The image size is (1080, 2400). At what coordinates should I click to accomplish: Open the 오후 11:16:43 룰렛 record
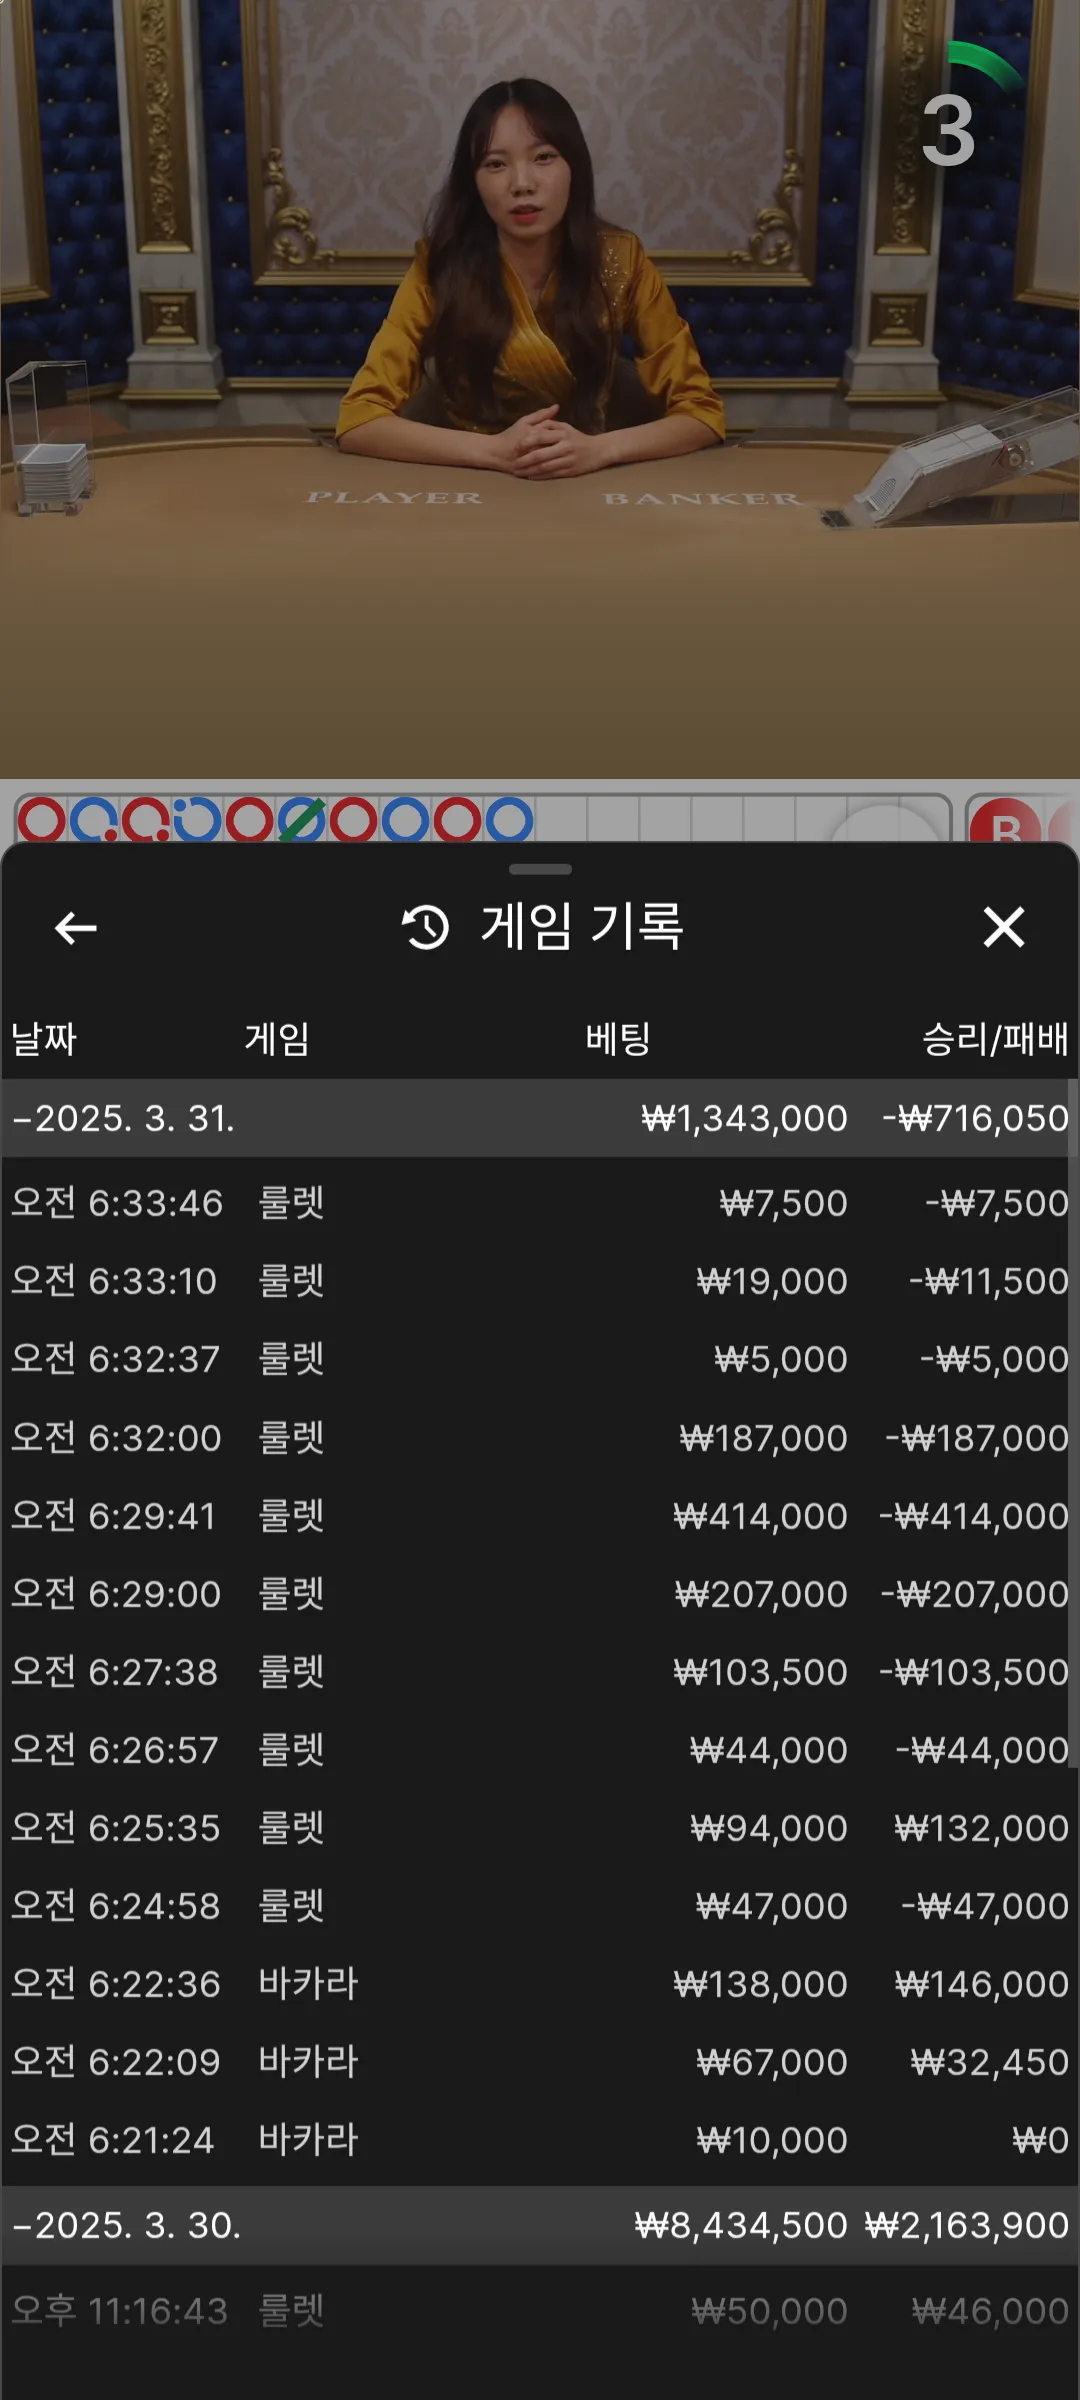point(540,2311)
